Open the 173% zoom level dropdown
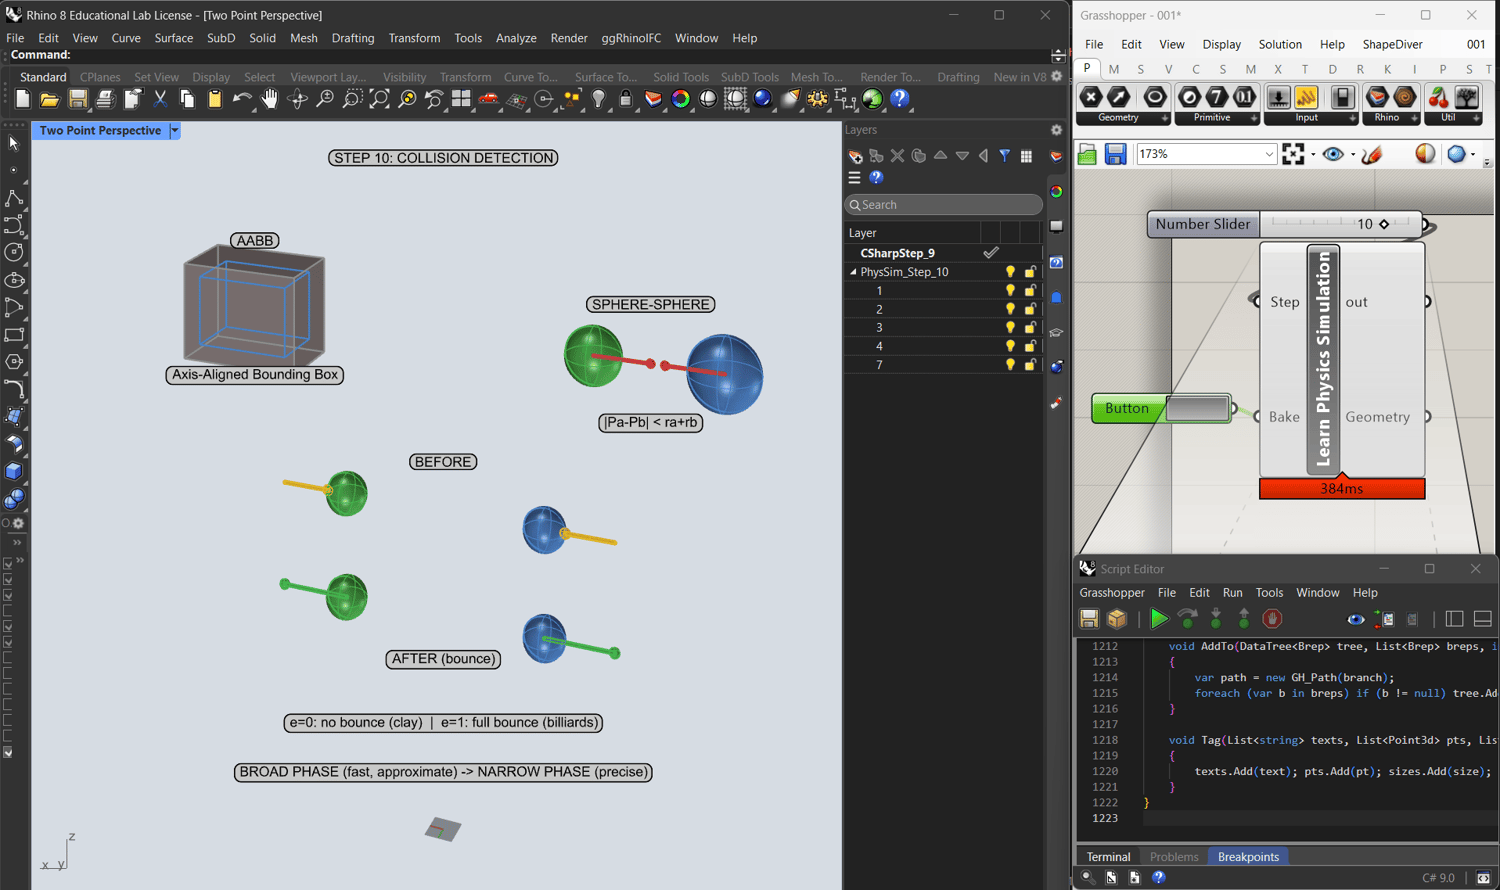The width and height of the screenshot is (1500, 890). click(1269, 154)
